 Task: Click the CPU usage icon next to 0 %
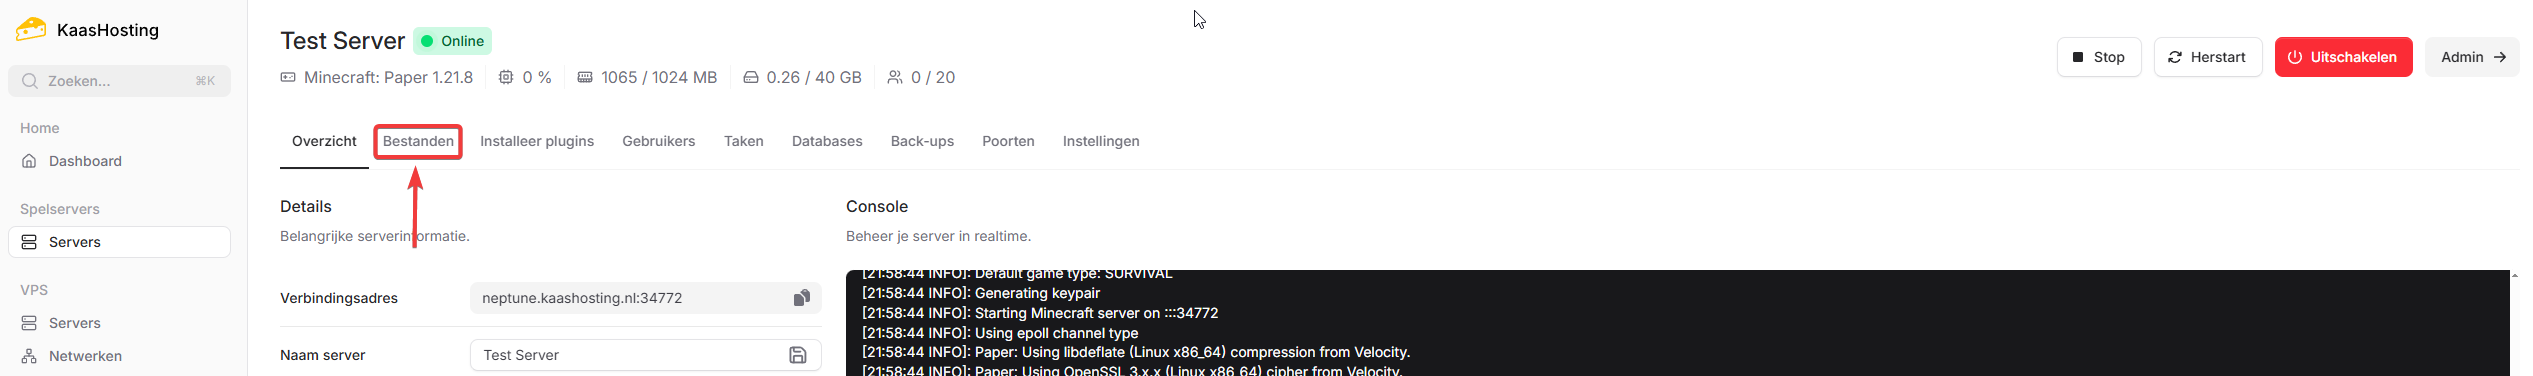click(x=506, y=77)
